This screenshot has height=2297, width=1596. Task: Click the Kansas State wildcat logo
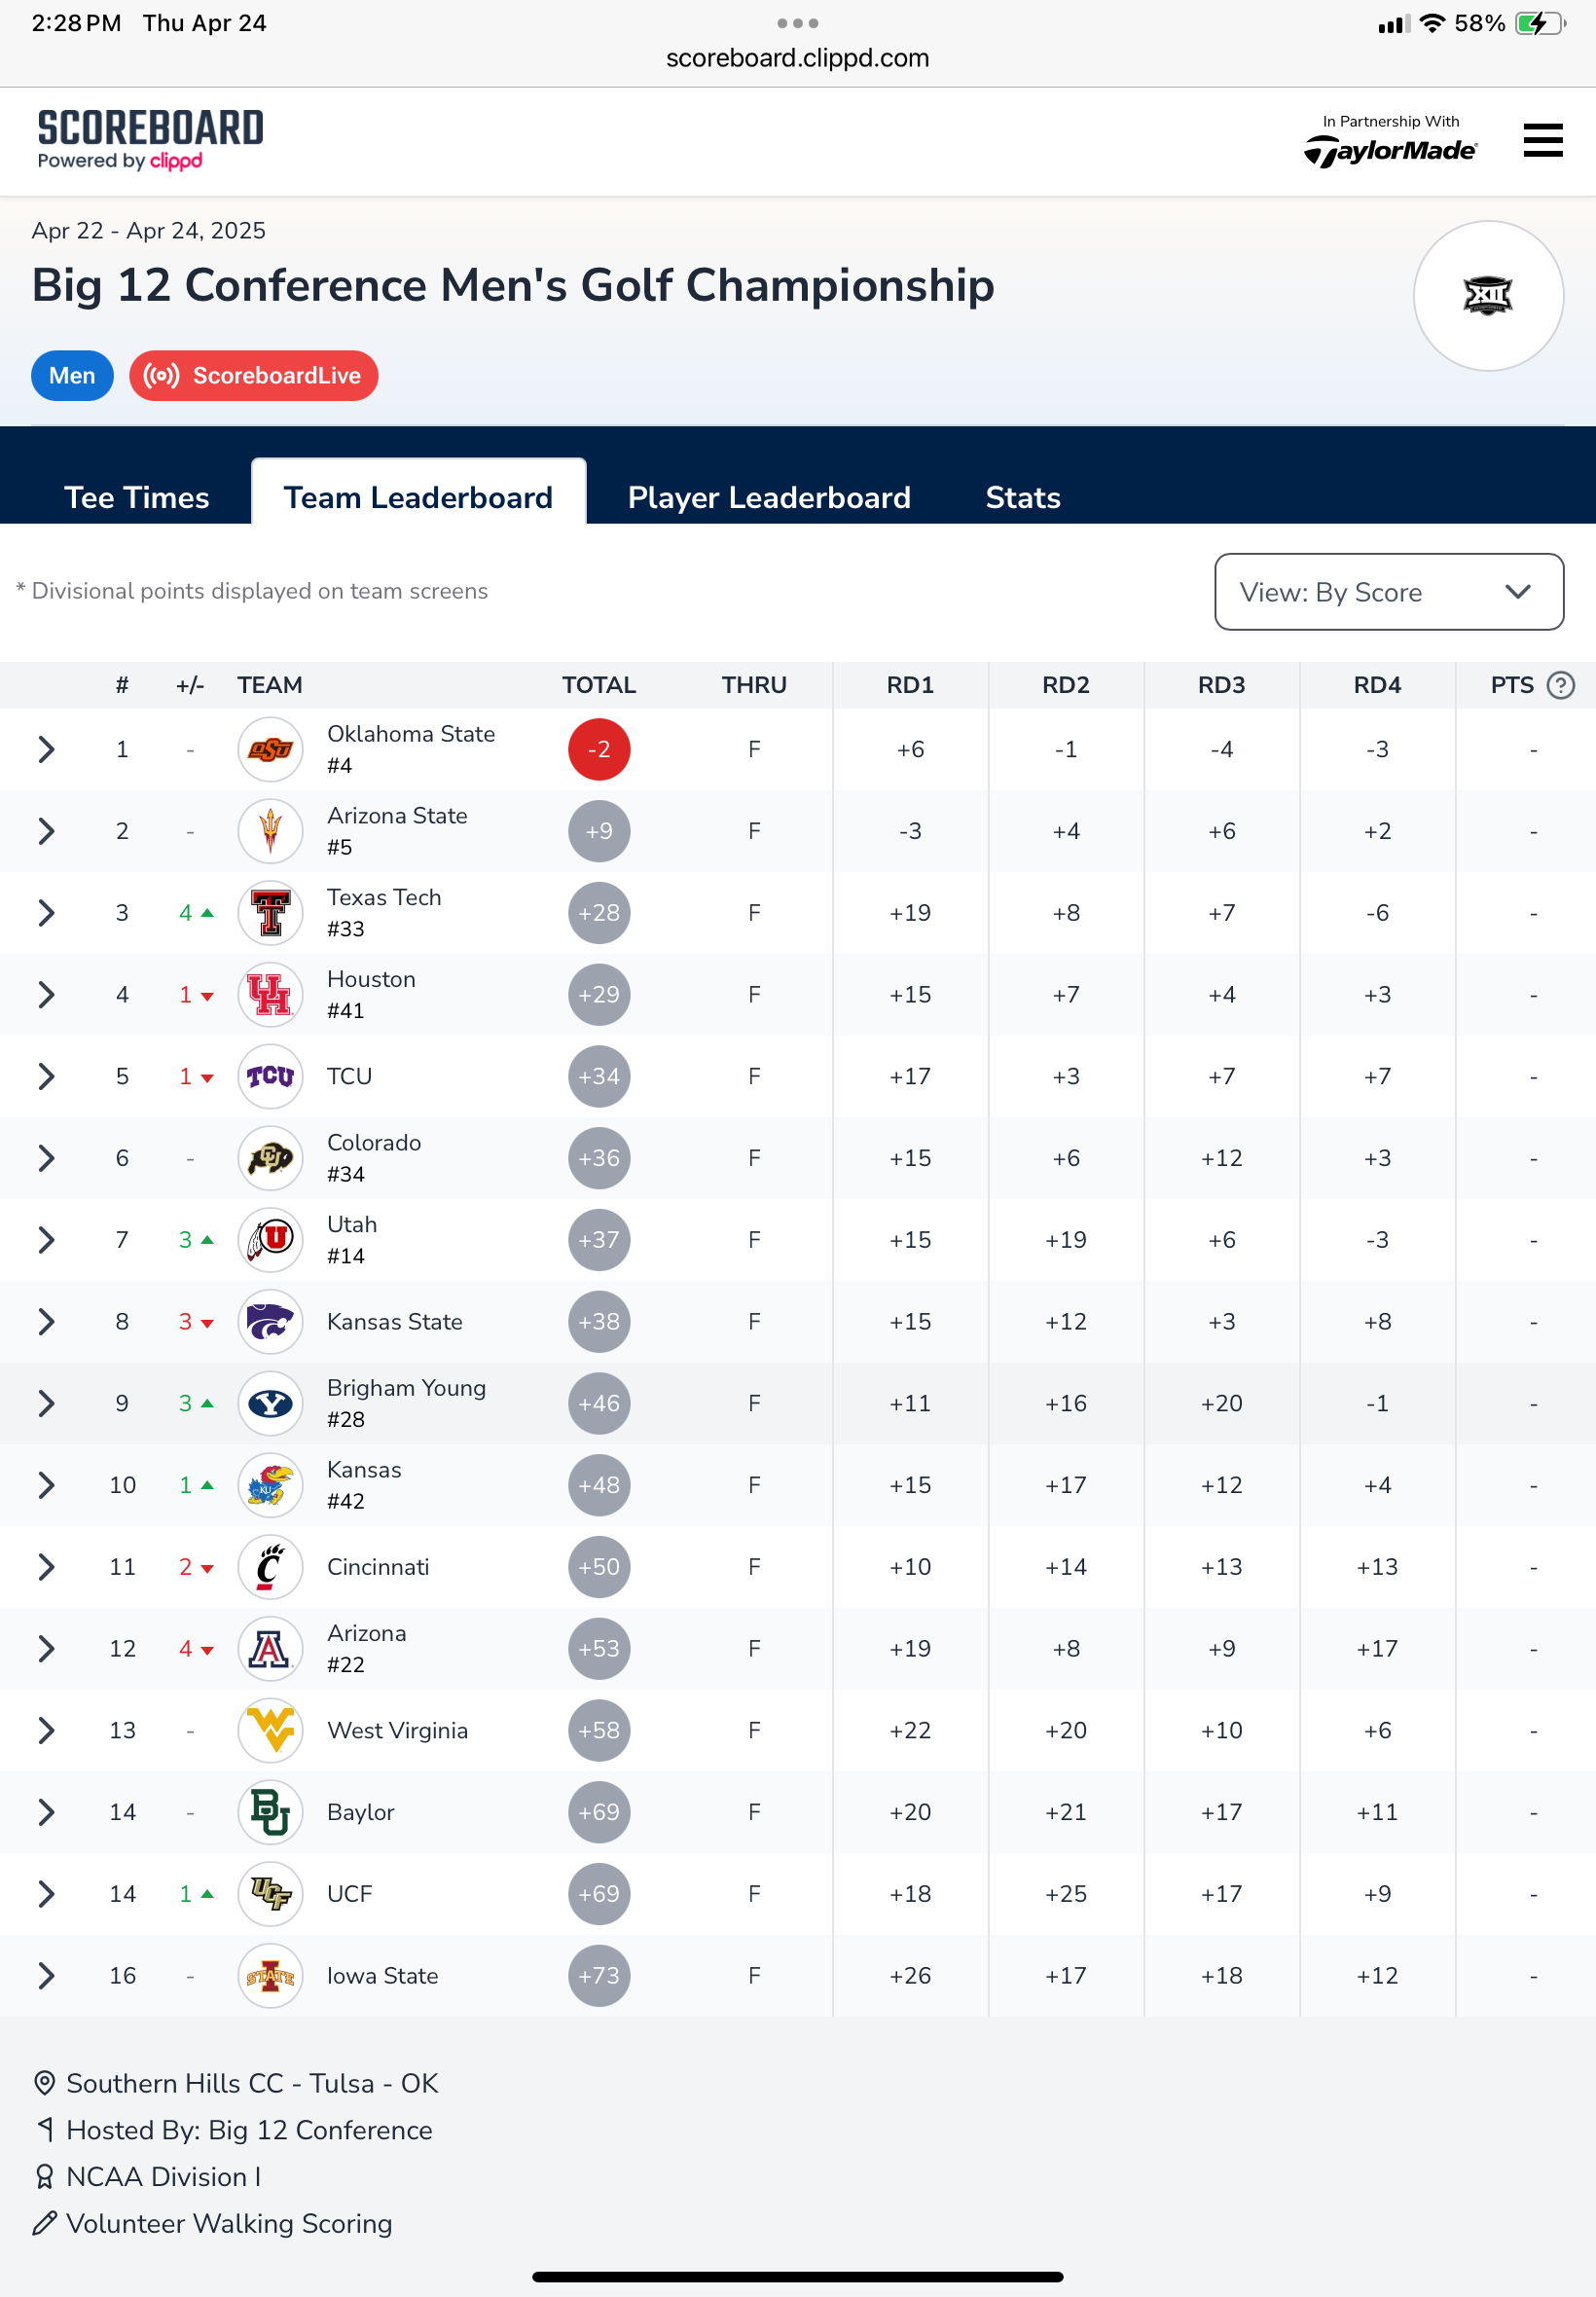pos(270,1322)
